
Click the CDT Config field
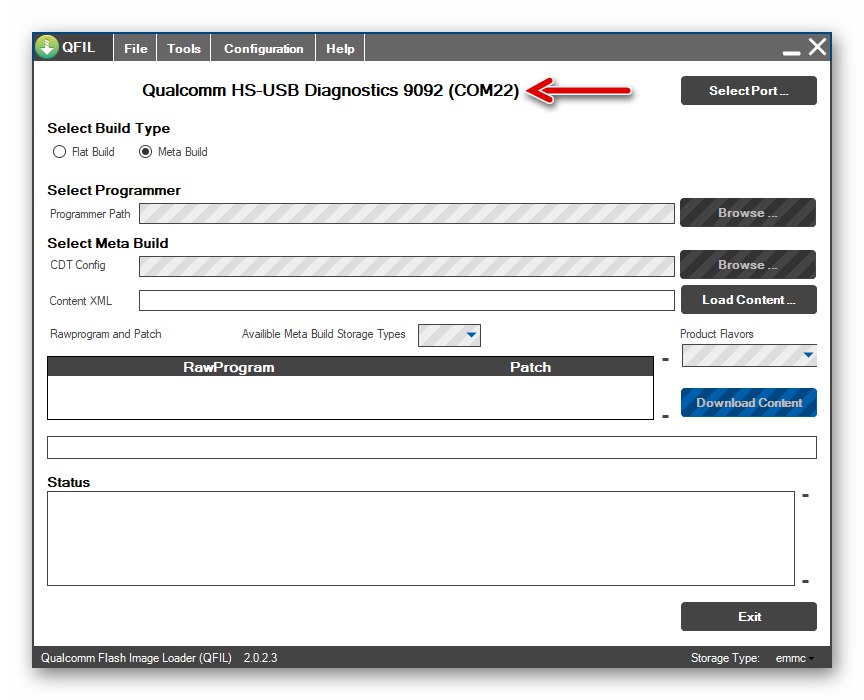point(407,266)
